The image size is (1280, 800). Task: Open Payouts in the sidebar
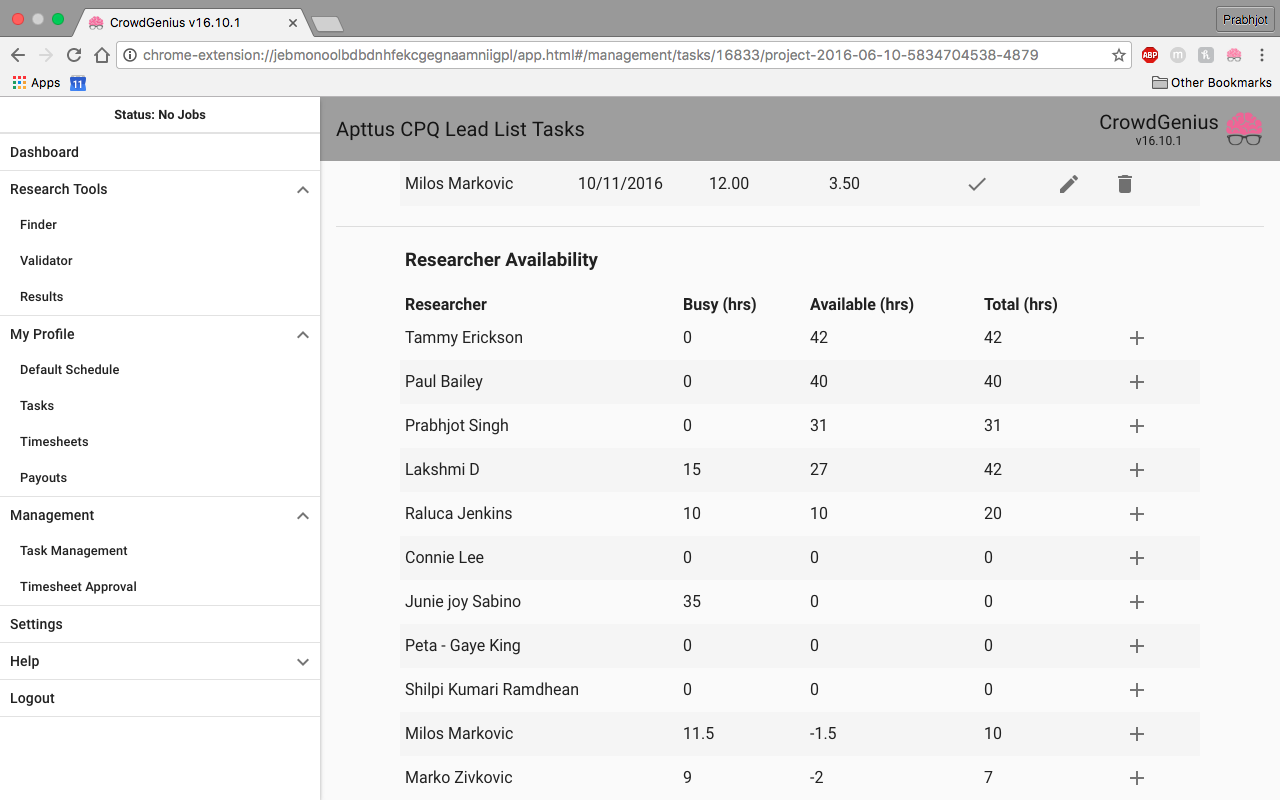click(x=160, y=478)
